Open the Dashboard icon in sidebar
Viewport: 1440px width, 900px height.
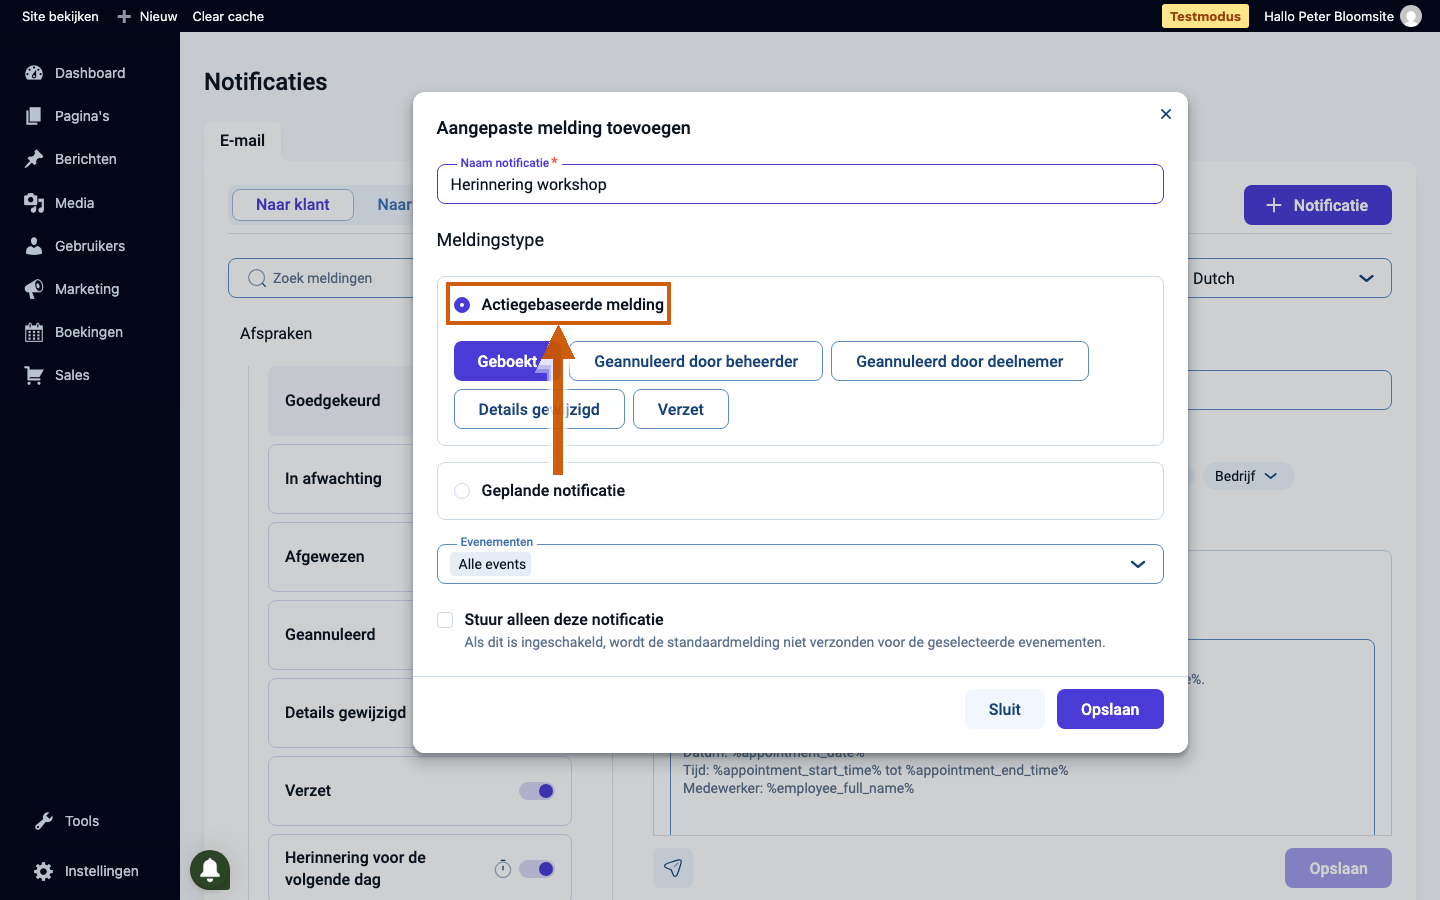click(34, 73)
